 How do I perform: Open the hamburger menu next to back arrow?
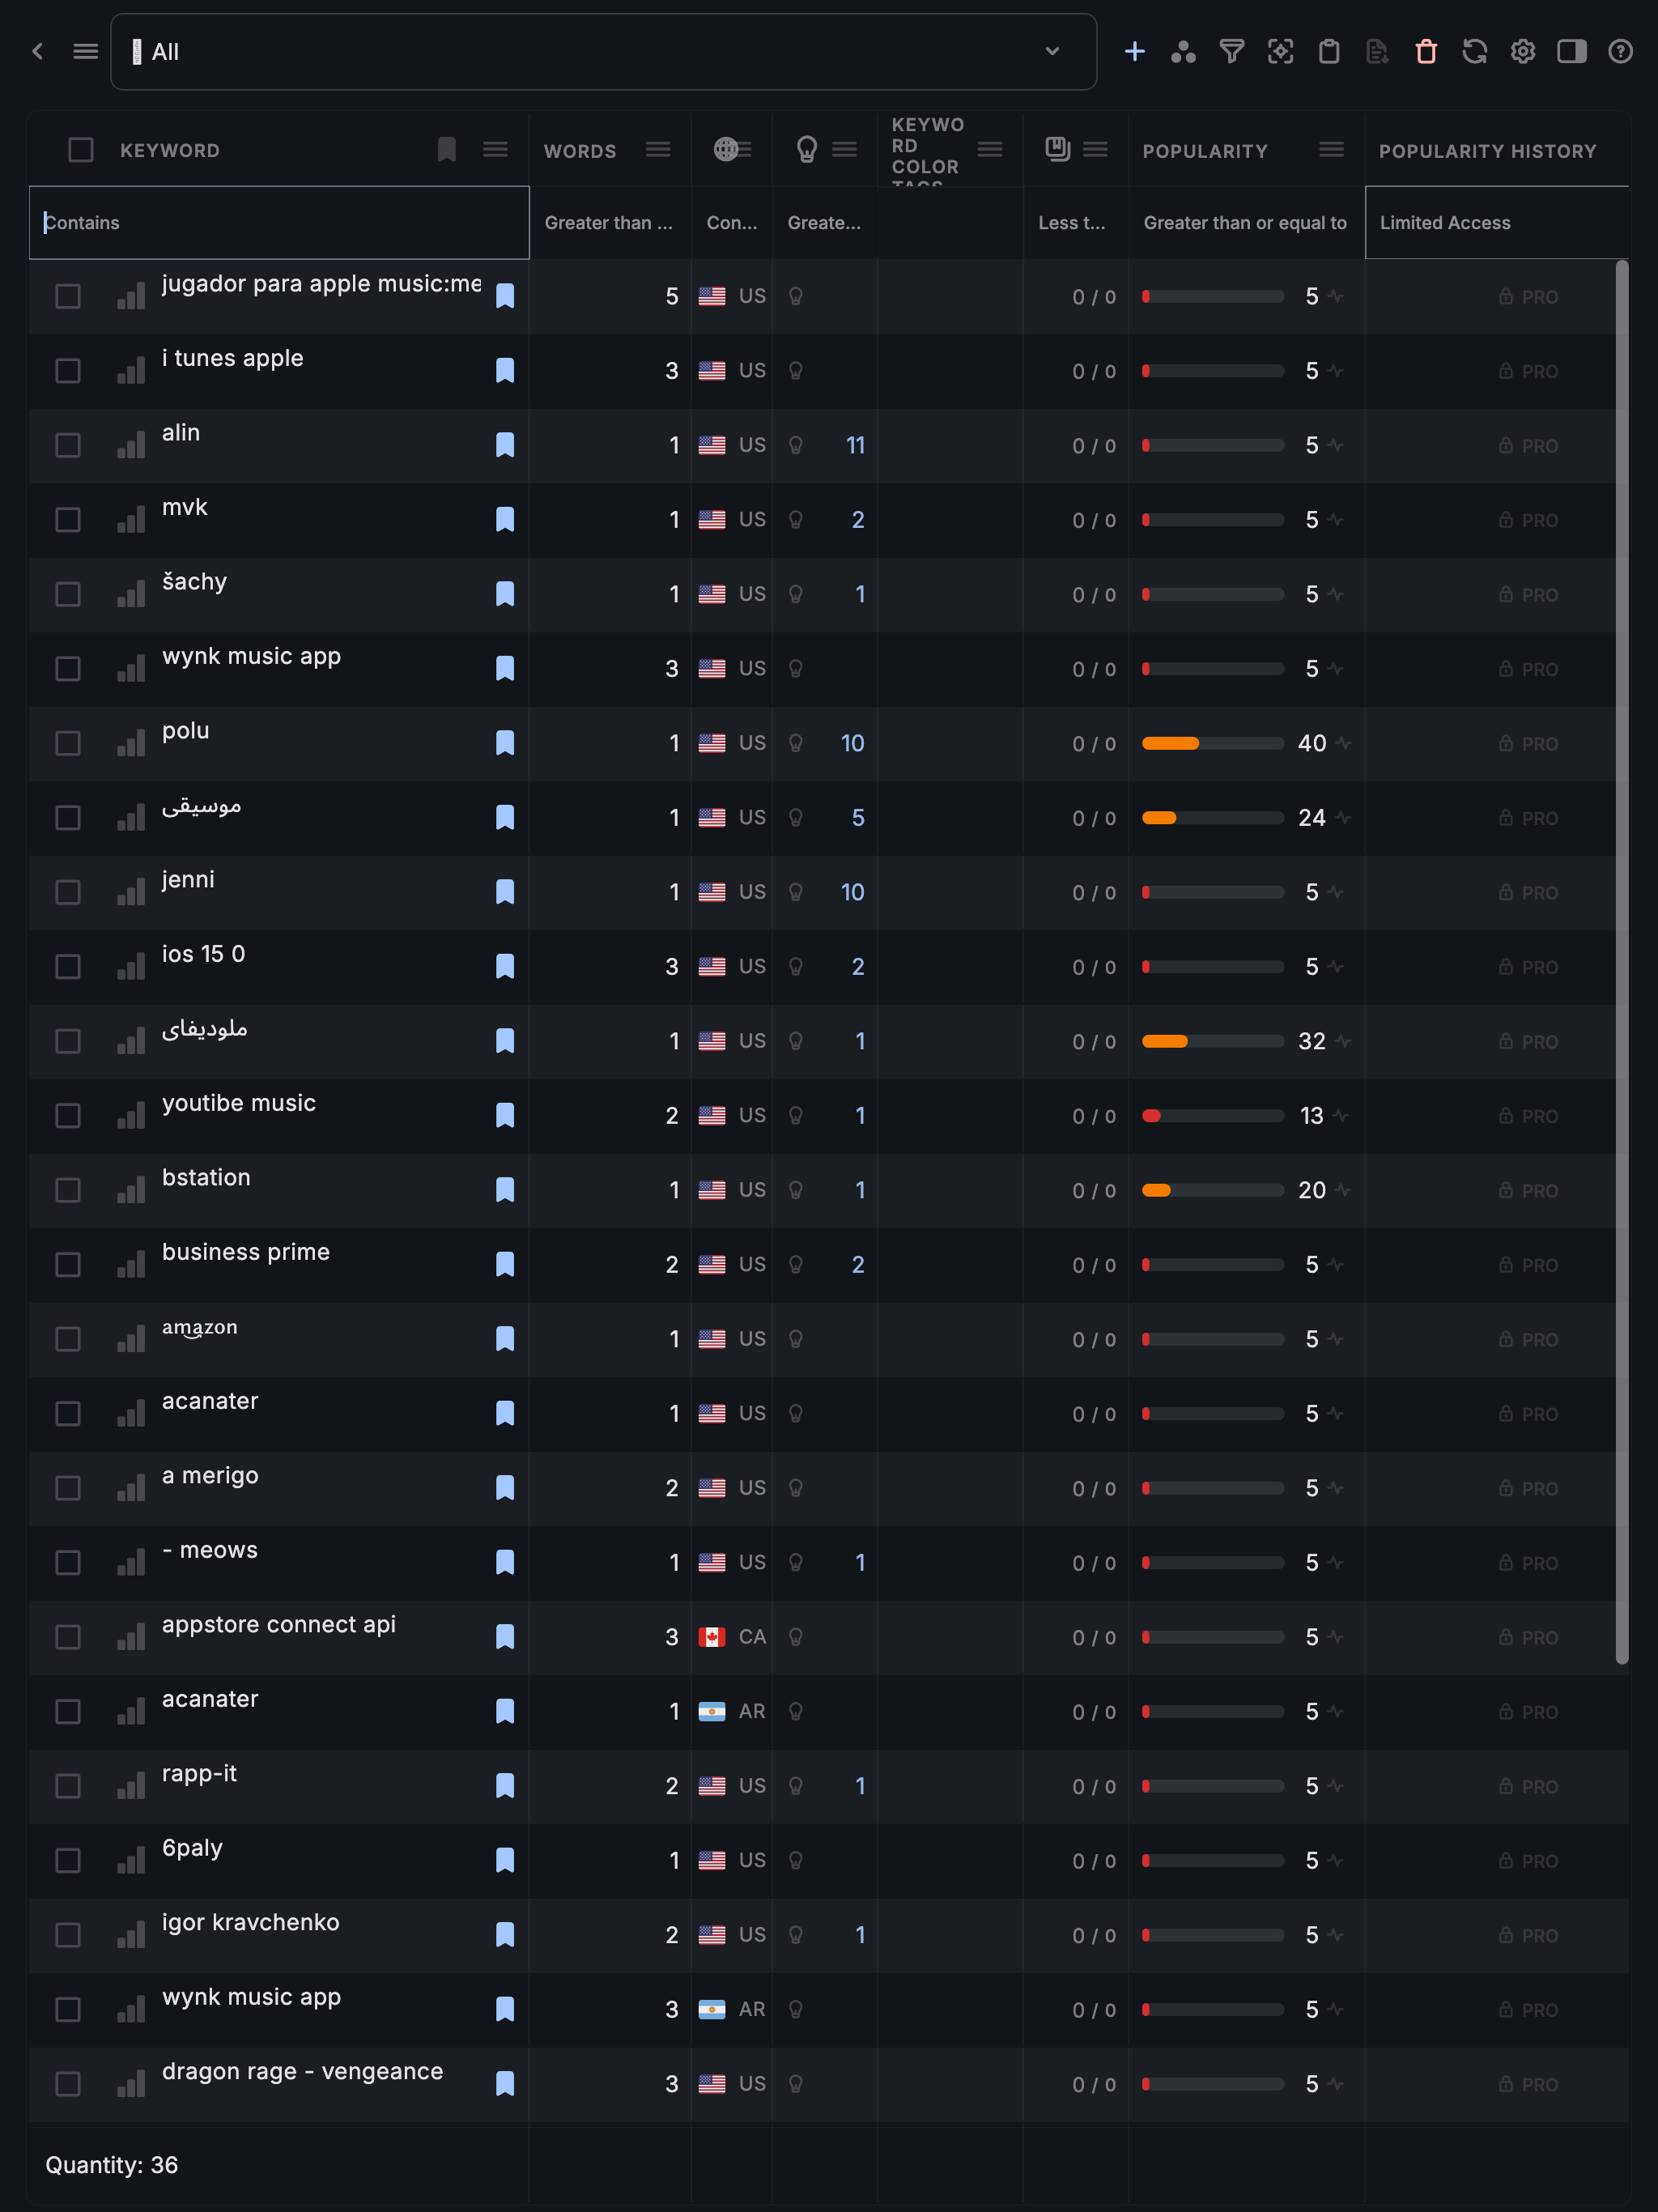[86, 52]
